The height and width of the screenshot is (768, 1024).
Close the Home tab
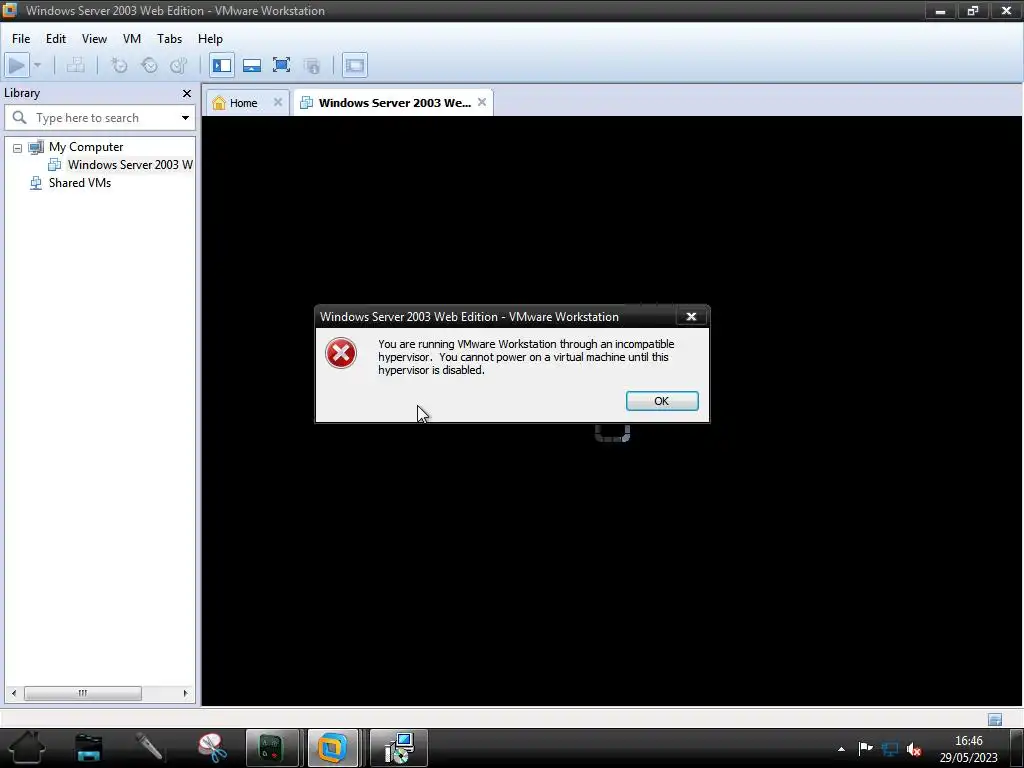tap(278, 102)
